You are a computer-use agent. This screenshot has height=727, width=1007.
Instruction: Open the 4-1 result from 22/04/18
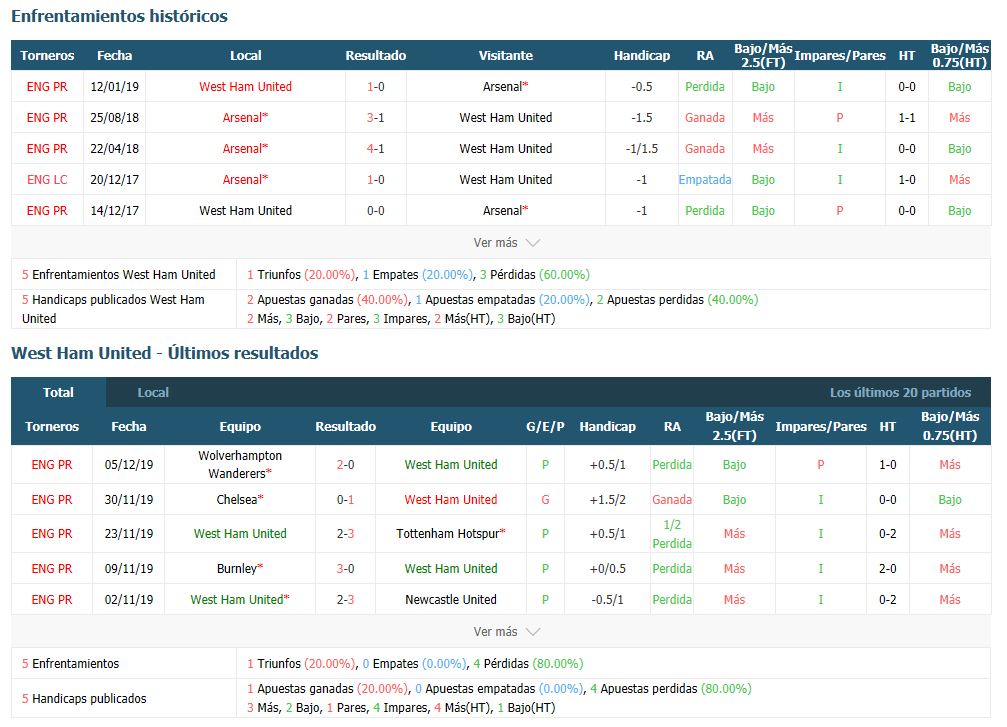376,148
